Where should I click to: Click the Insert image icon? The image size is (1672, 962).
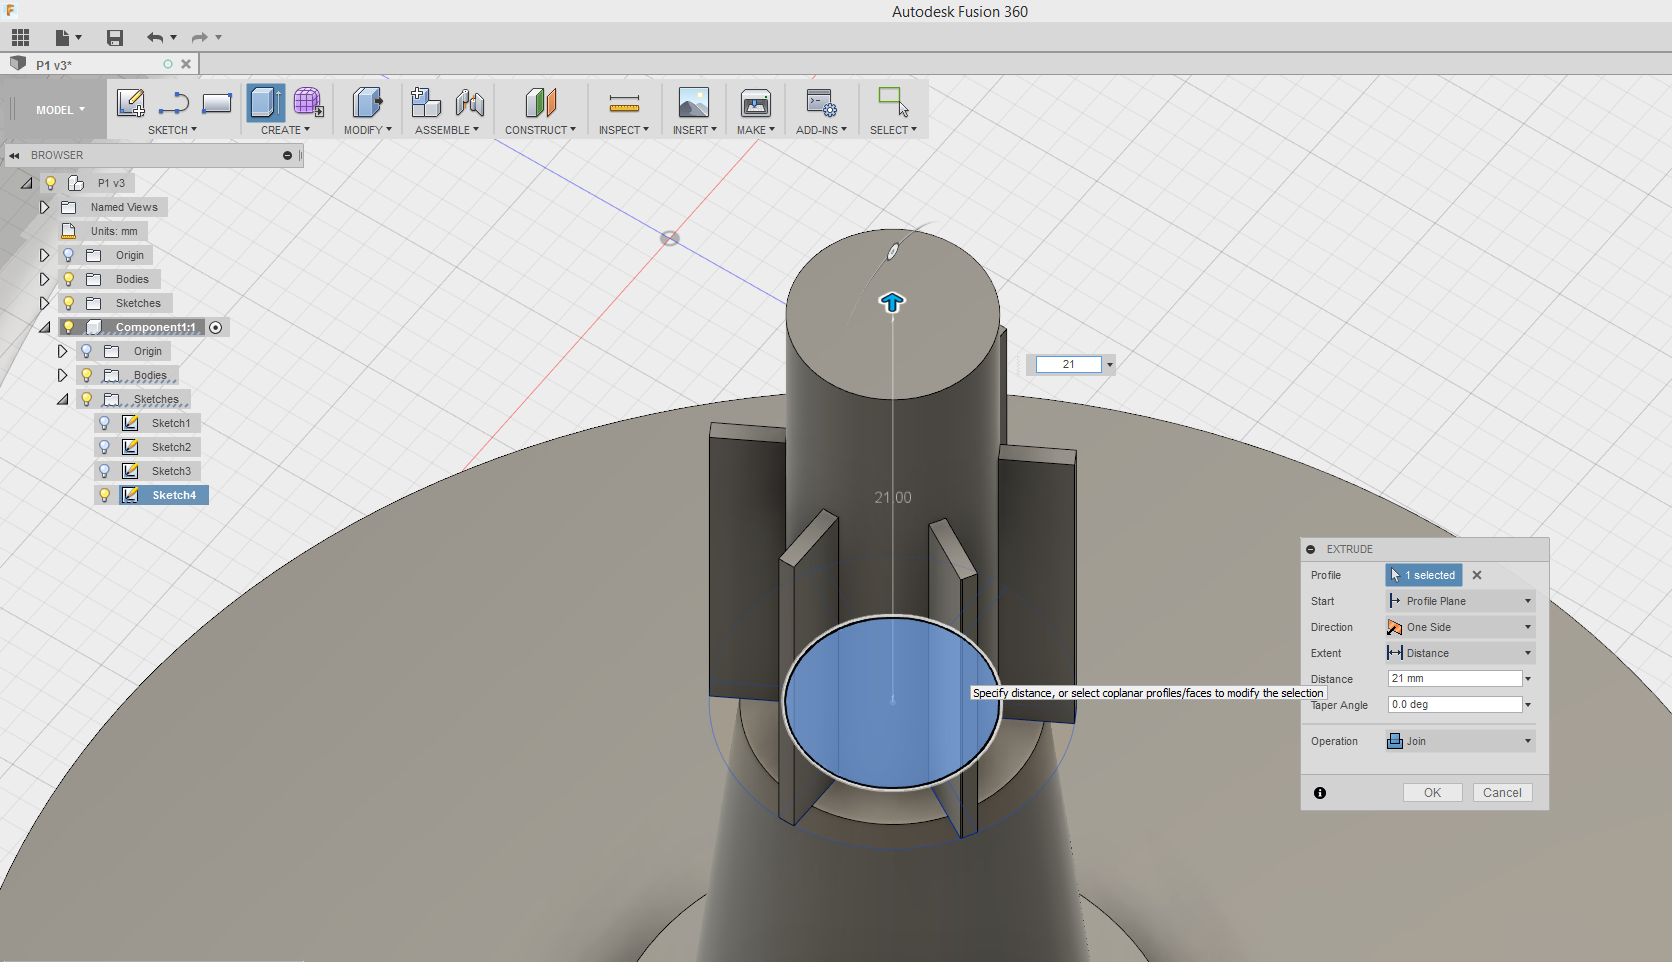(x=693, y=102)
